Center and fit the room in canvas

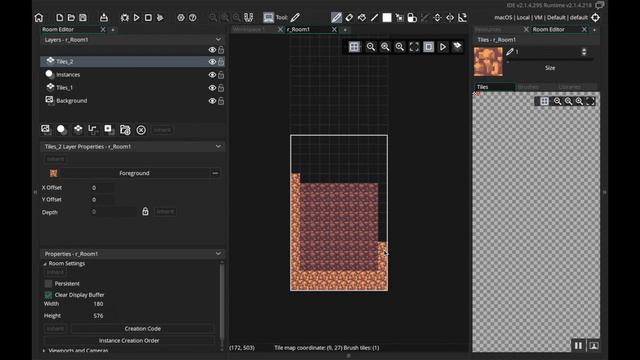414,47
